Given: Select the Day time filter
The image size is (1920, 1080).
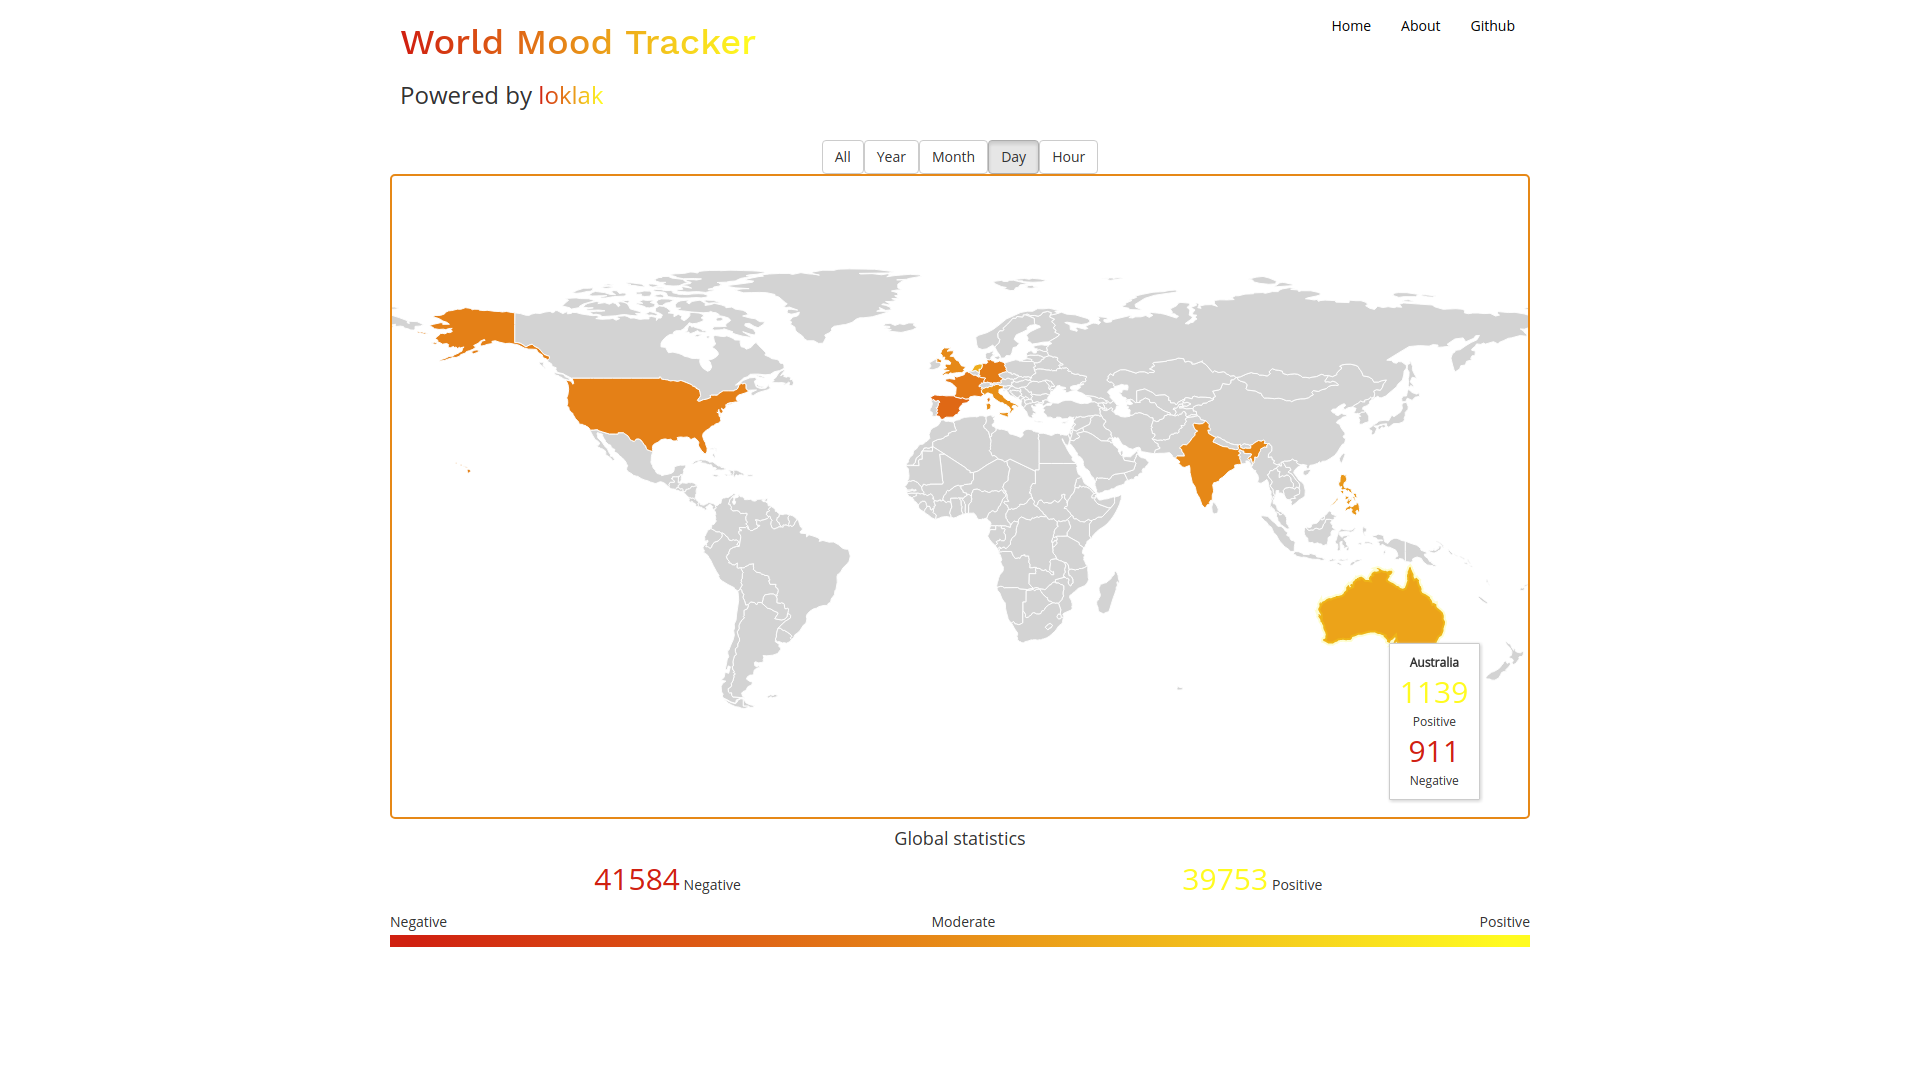Looking at the screenshot, I should tap(1013, 157).
